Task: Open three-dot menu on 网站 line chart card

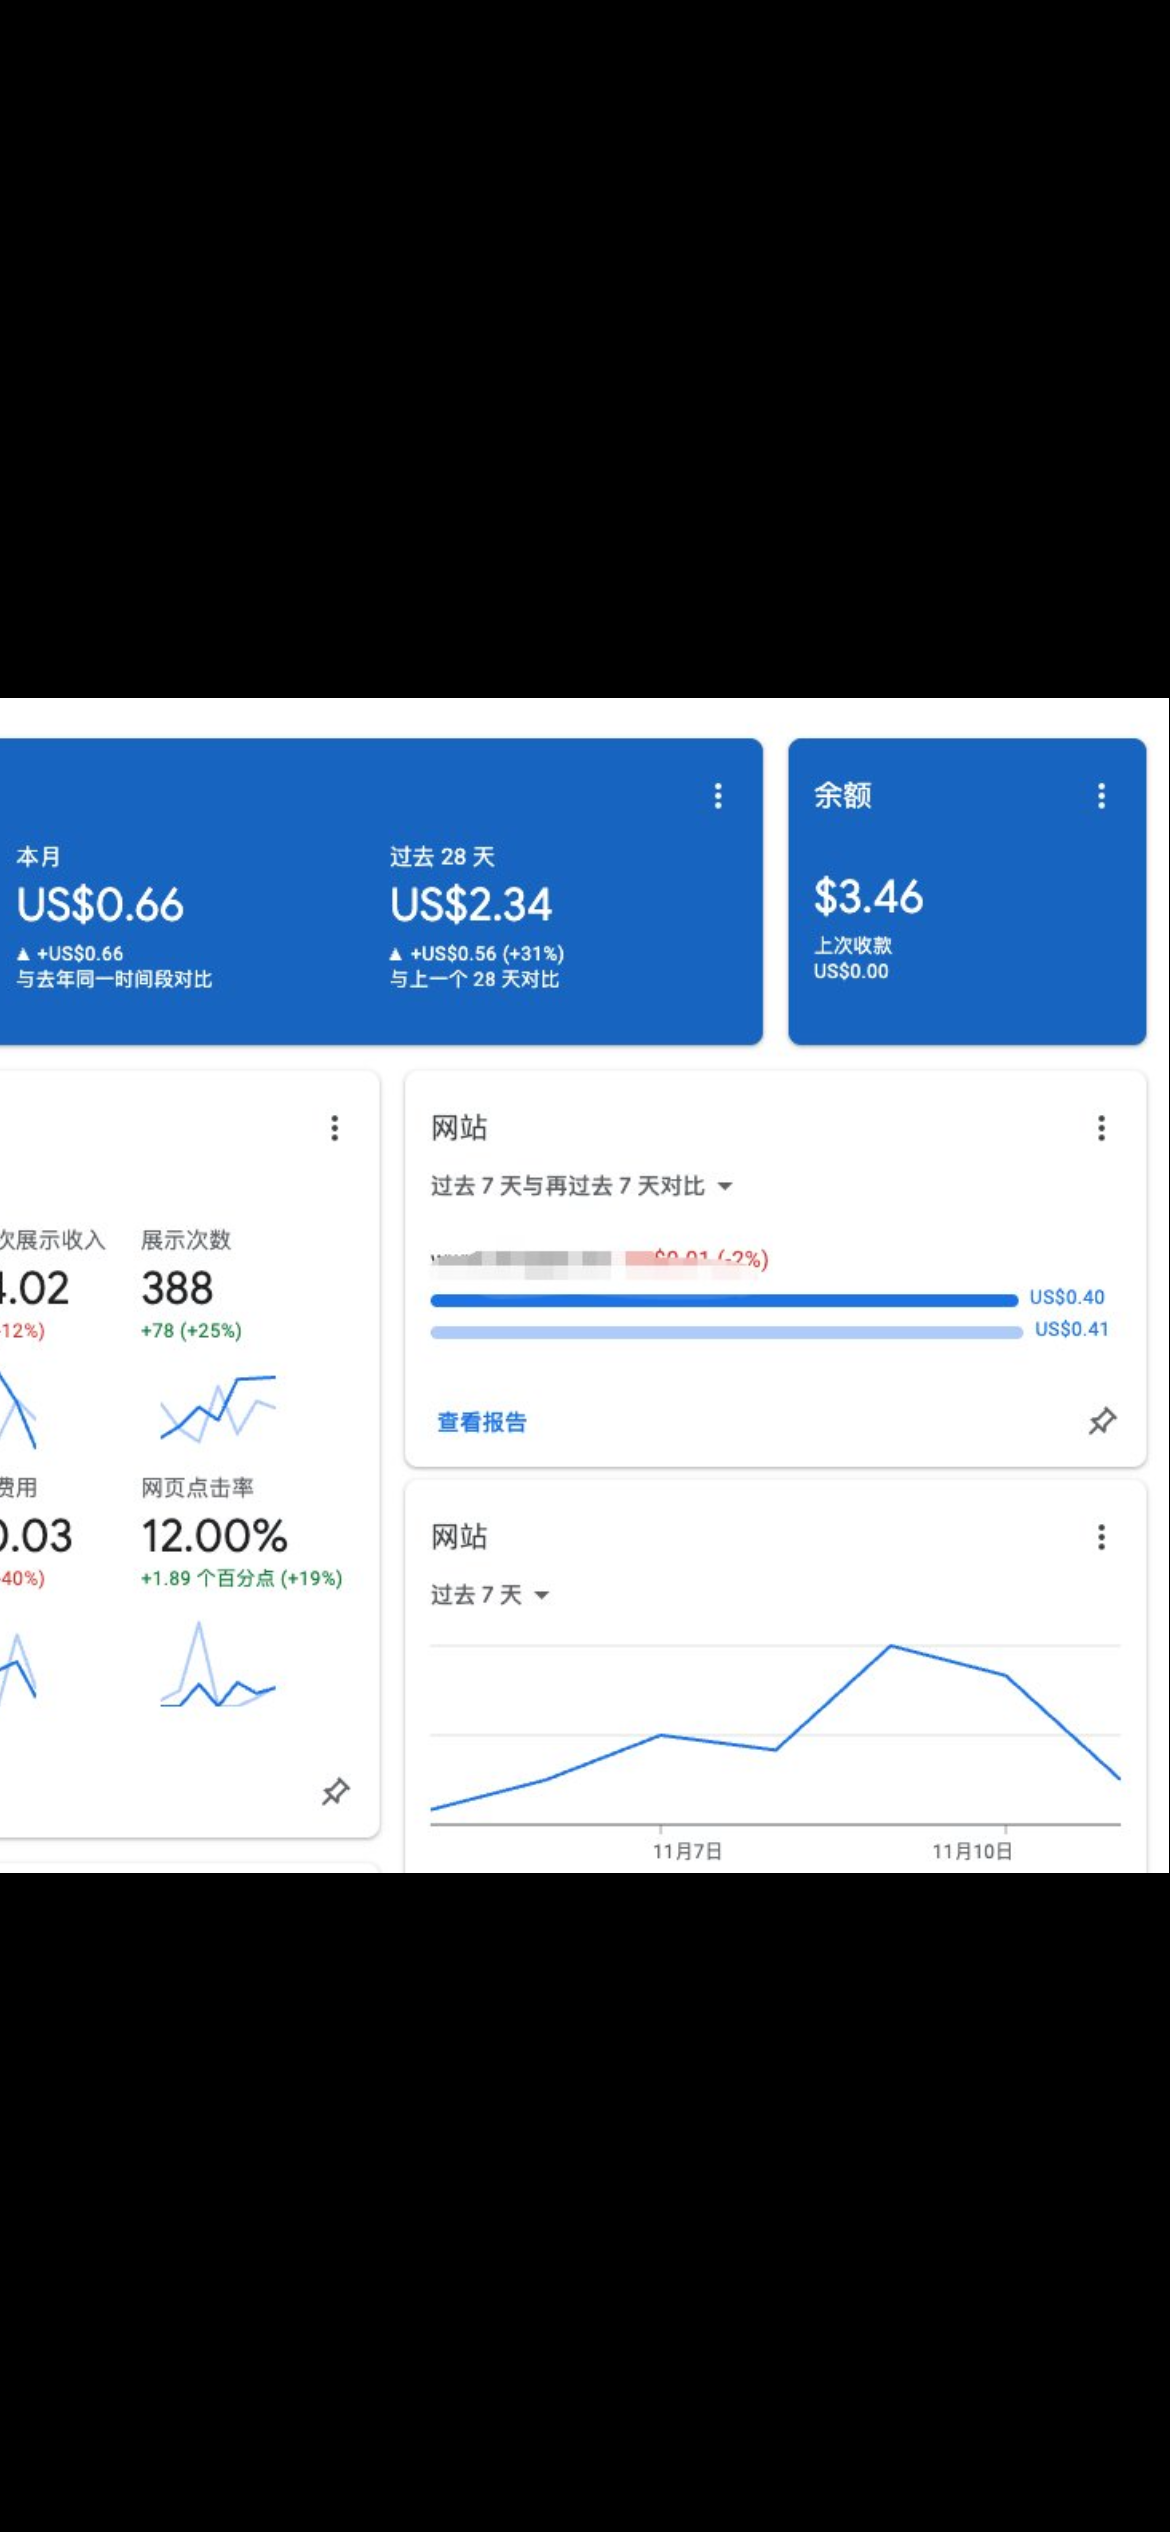Action: pos(1101,1537)
